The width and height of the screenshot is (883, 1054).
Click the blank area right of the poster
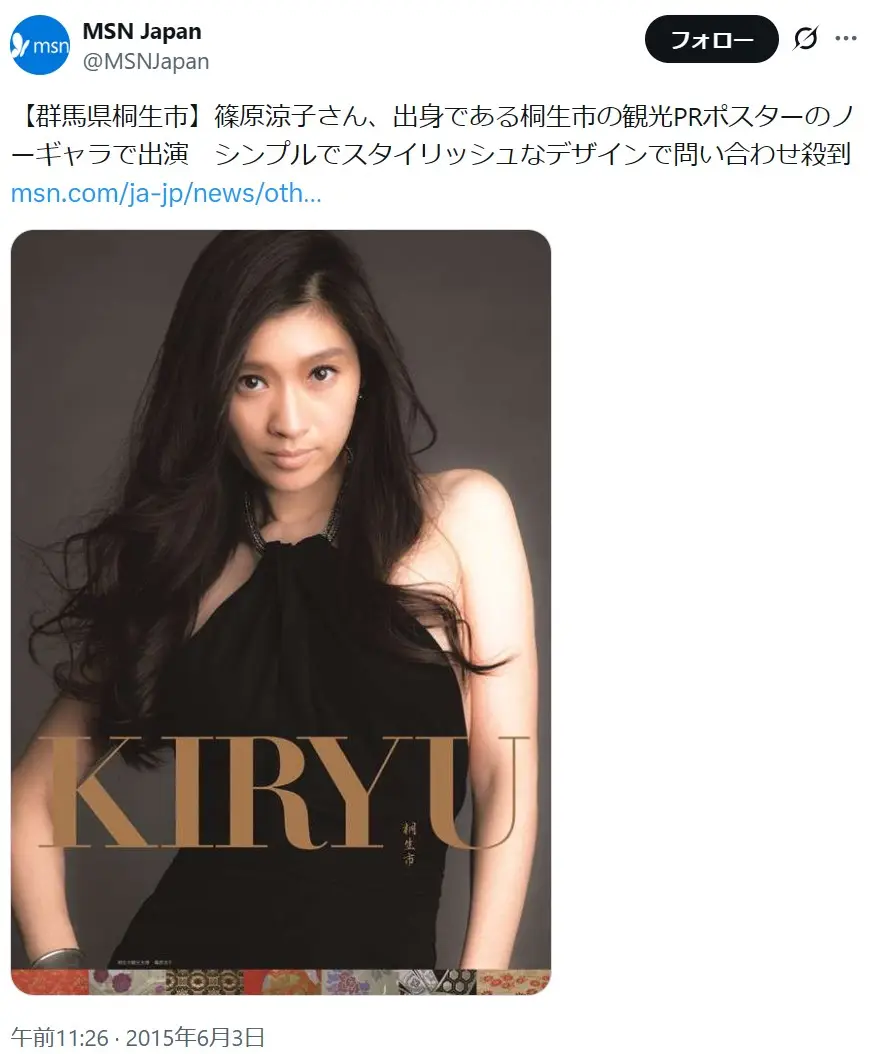click(x=712, y=605)
